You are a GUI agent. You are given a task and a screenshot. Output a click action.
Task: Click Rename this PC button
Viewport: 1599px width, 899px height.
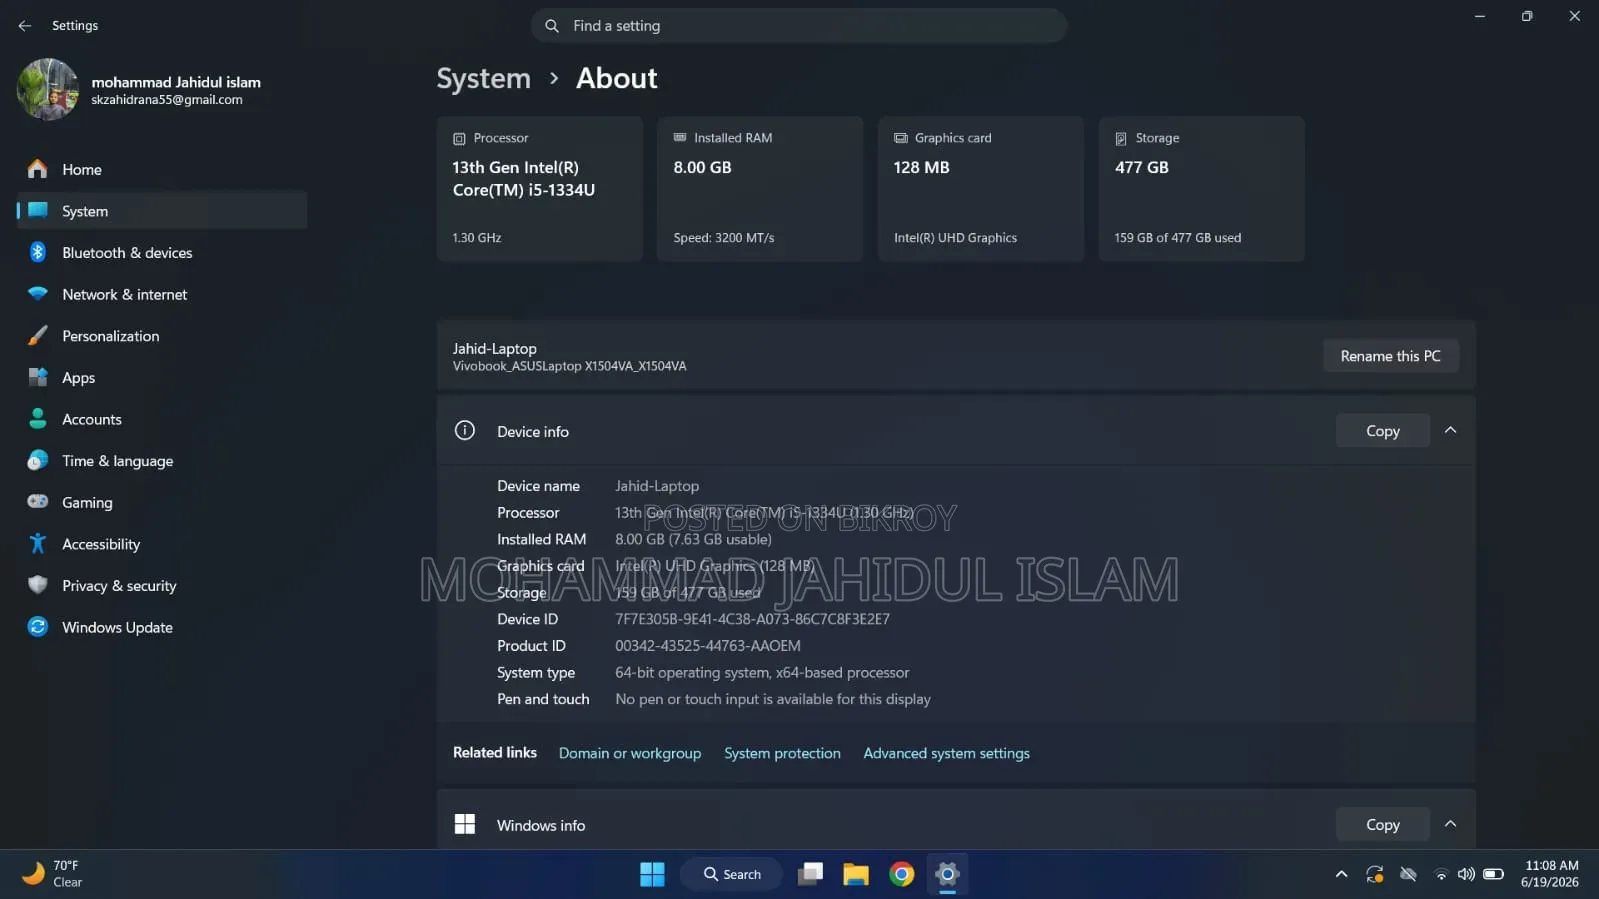click(1390, 356)
